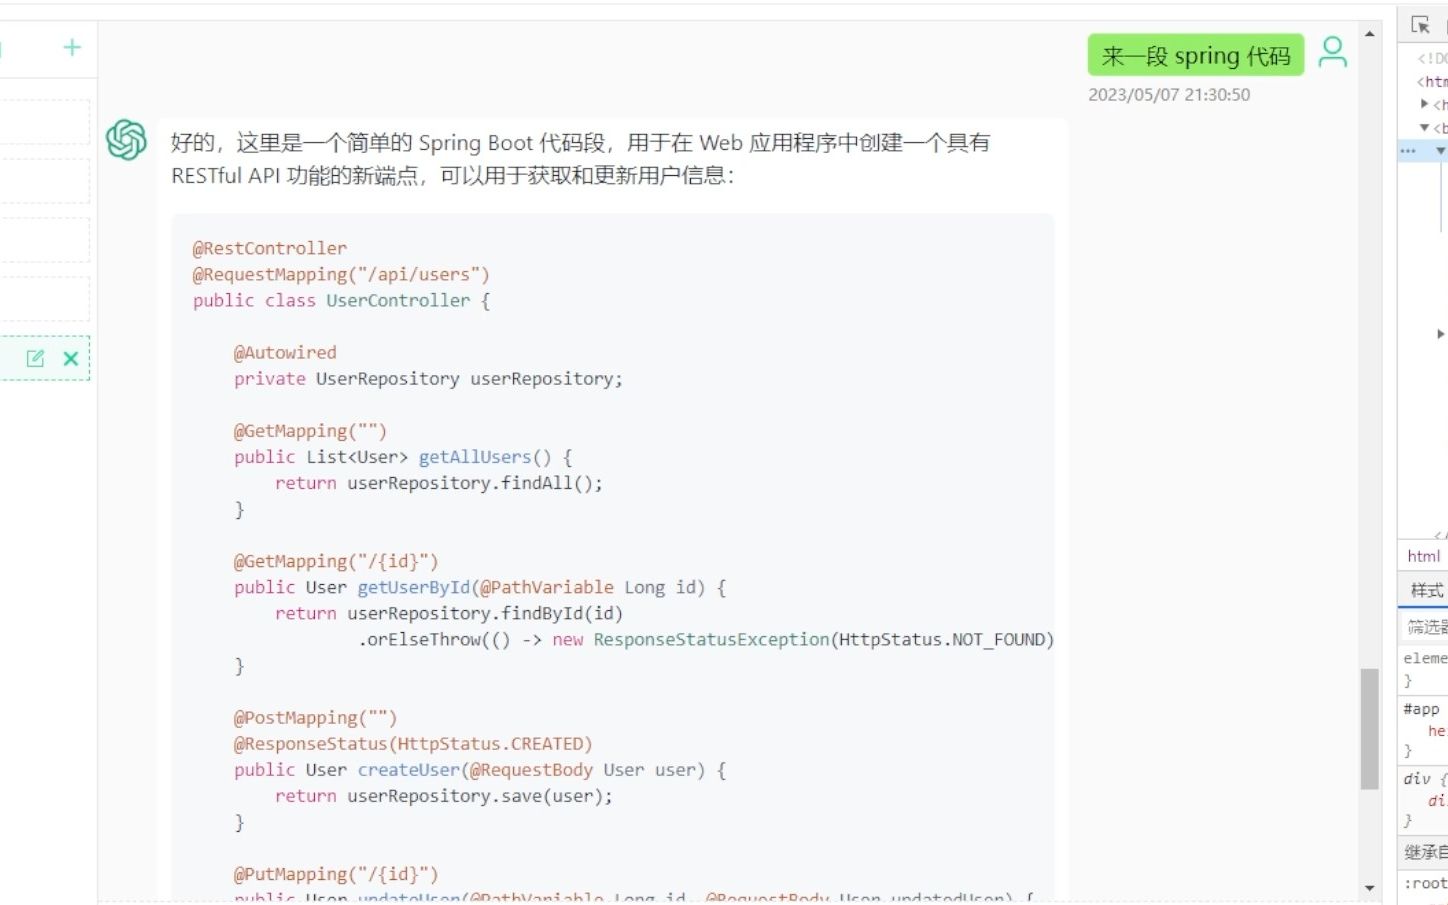Click the @RequestMapping("/api/users") line
The width and height of the screenshot is (1448, 905).
(341, 274)
